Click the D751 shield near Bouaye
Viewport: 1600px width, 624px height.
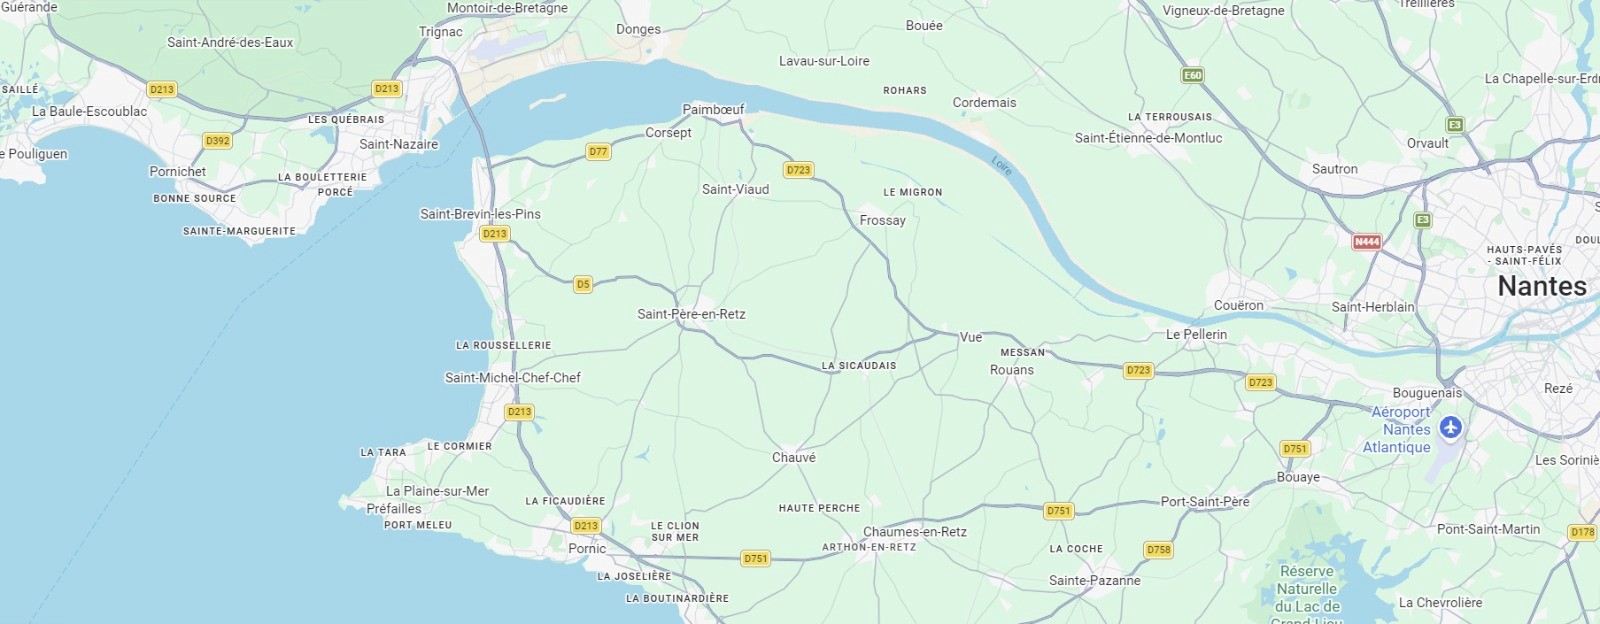pyautogui.click(x=1295, y=449)
